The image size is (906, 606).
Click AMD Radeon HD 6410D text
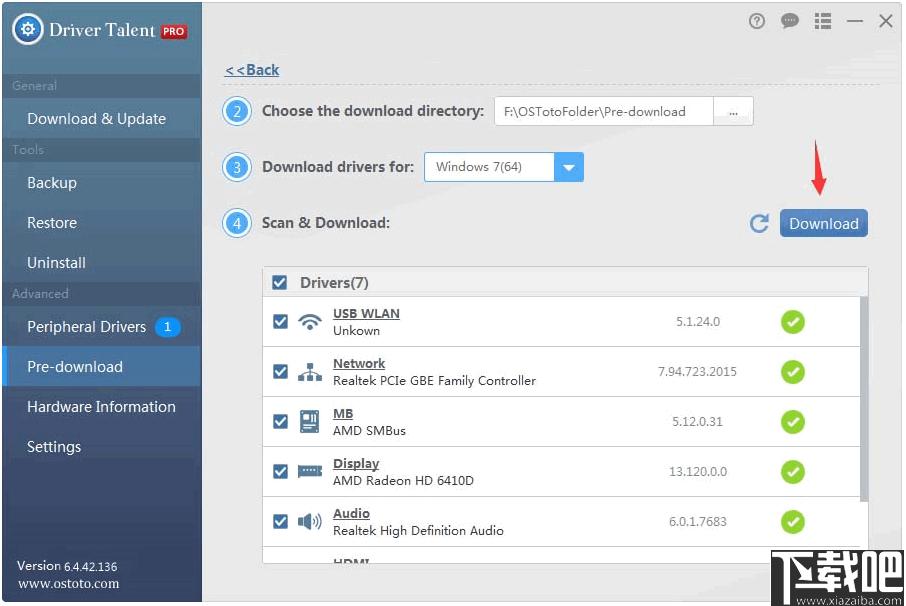click(x=403, y=481)
